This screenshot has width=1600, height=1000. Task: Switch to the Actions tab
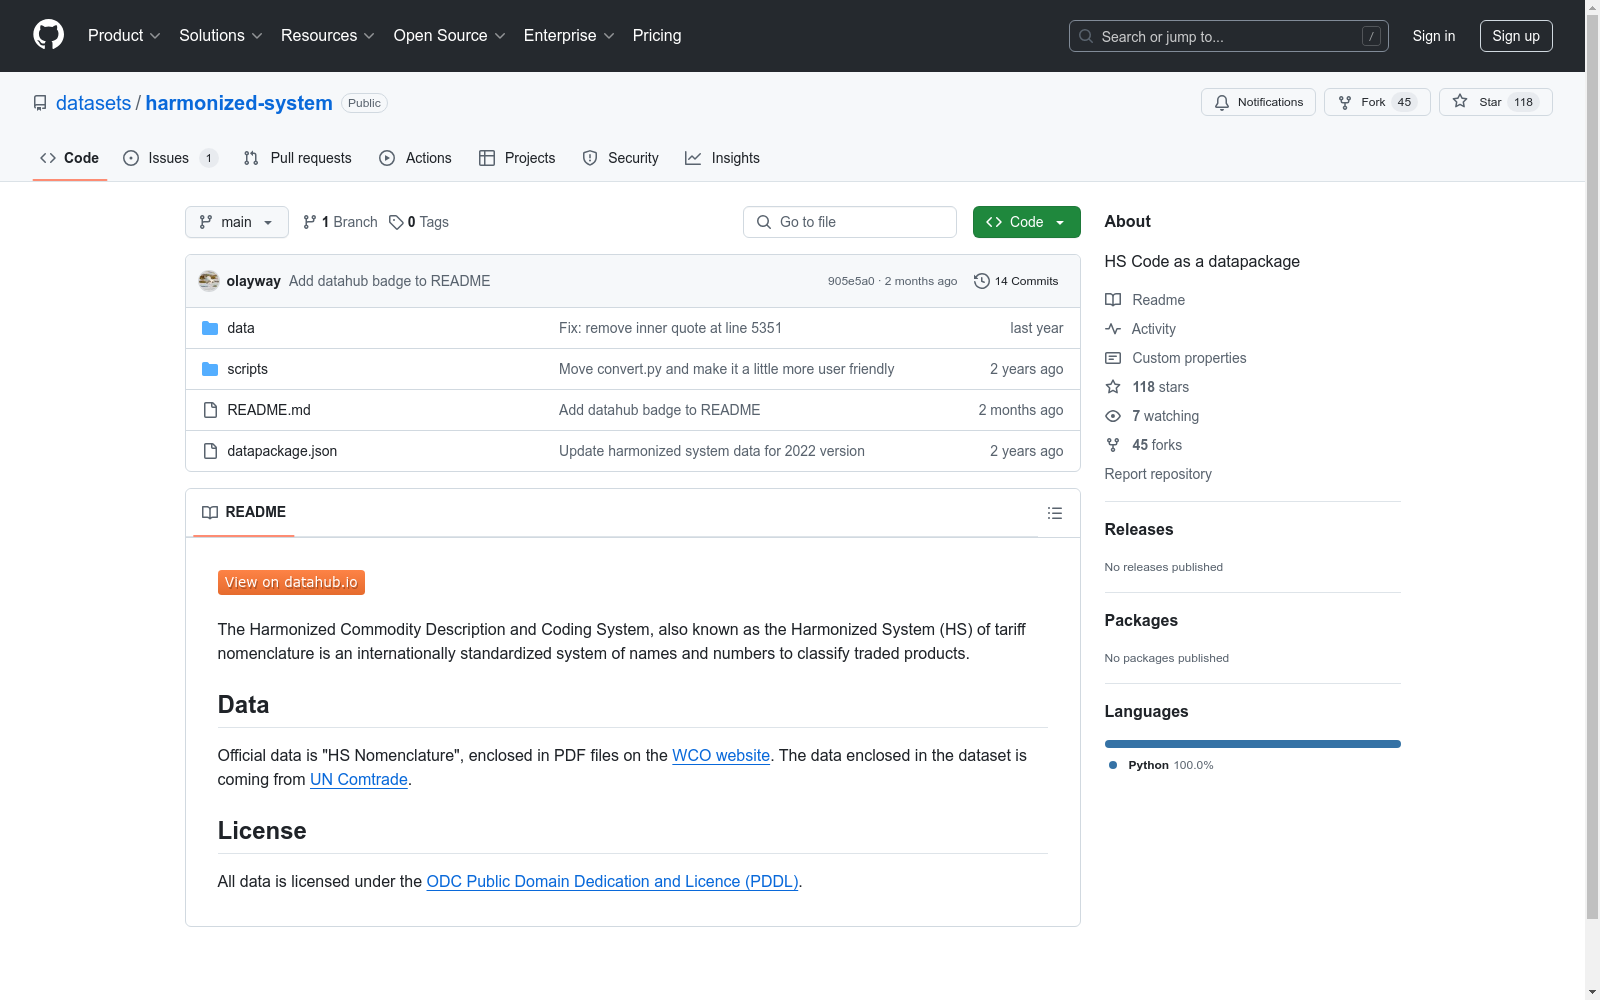coord(416,158)
